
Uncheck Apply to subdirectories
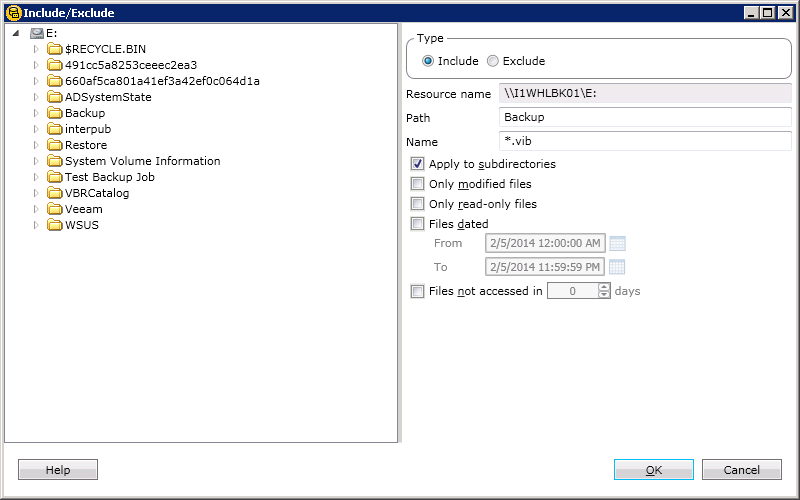tap(417, 164)
